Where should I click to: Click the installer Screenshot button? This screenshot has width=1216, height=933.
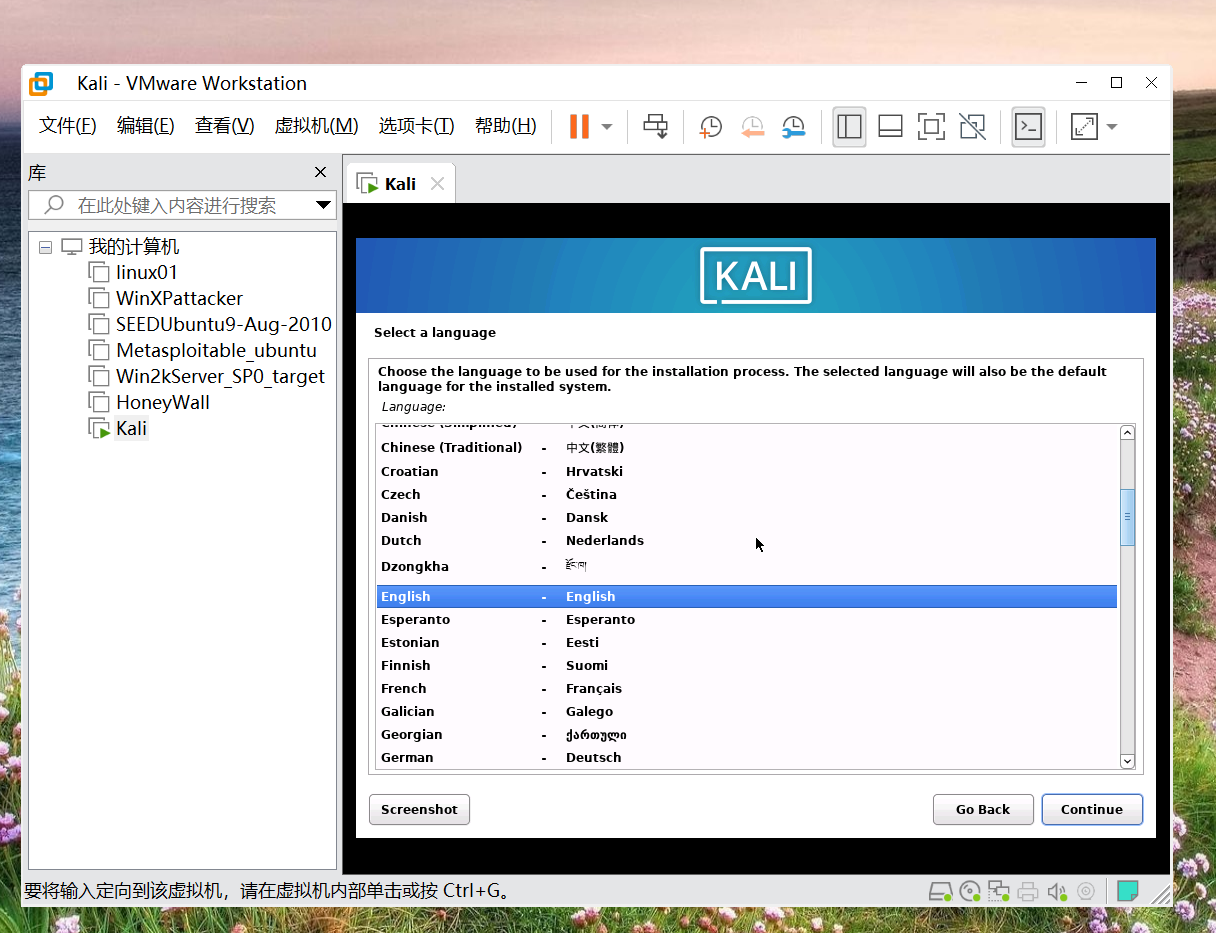pos(419,809)
